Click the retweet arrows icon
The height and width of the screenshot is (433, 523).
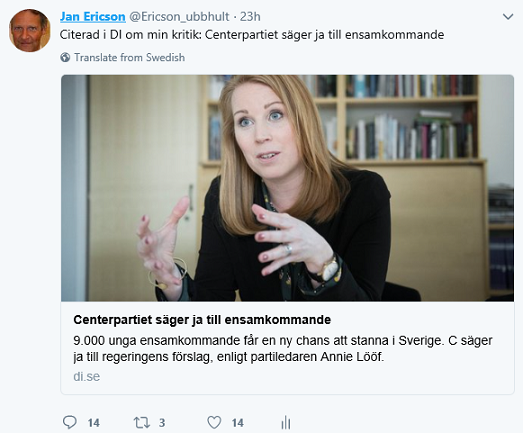[x=141, y=423]
